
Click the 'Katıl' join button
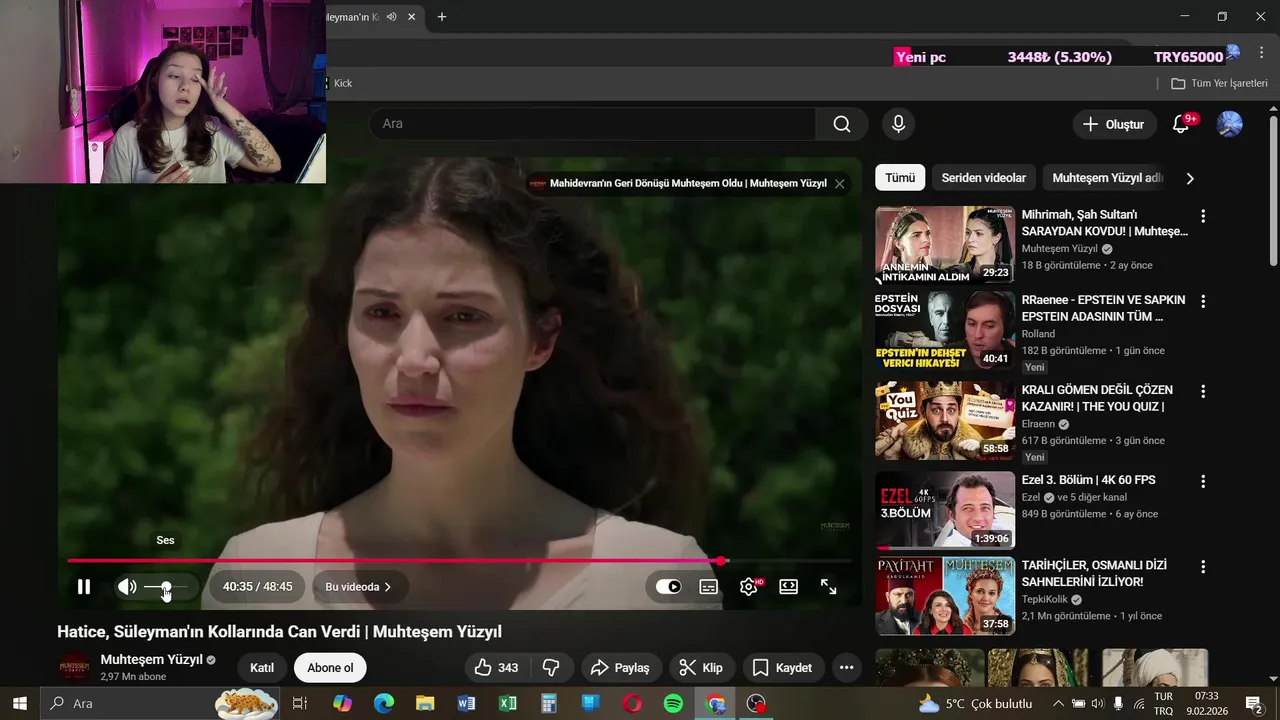pos(262,668)
